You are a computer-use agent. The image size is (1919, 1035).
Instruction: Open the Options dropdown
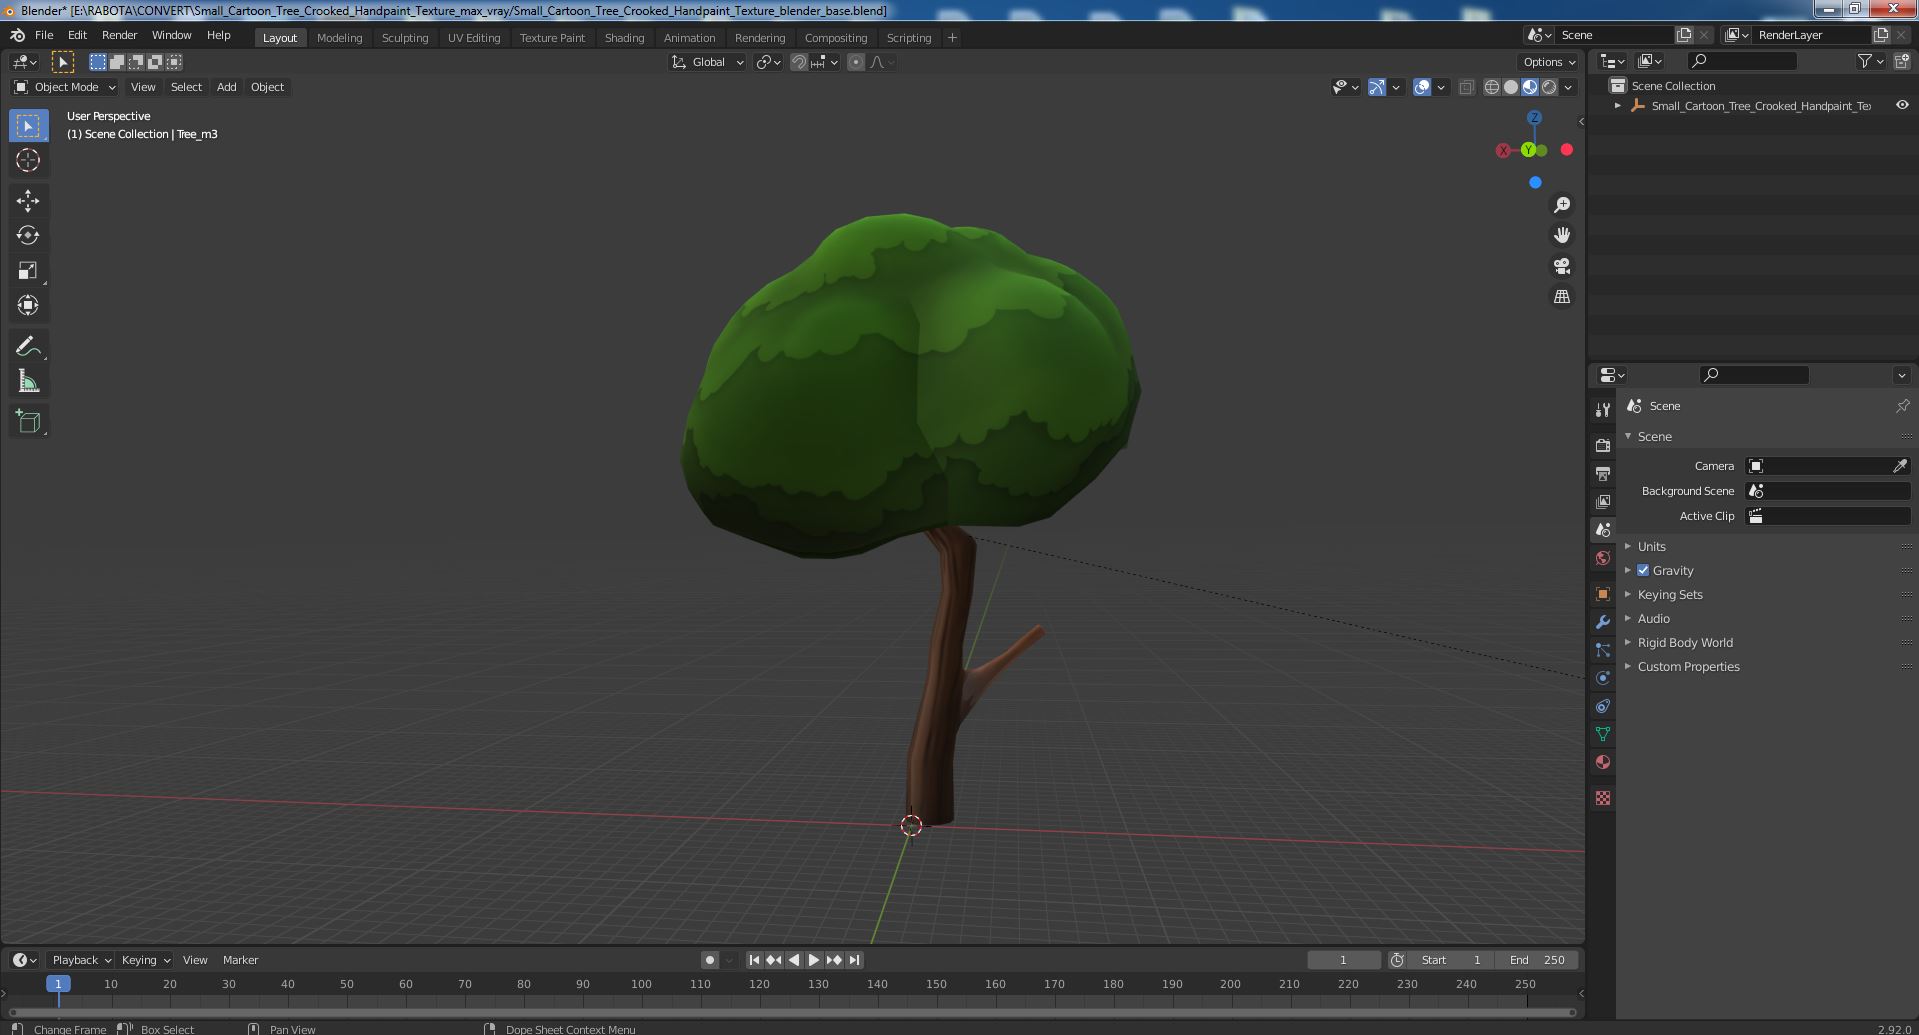pyautogui.click(x=1549, y=62)
